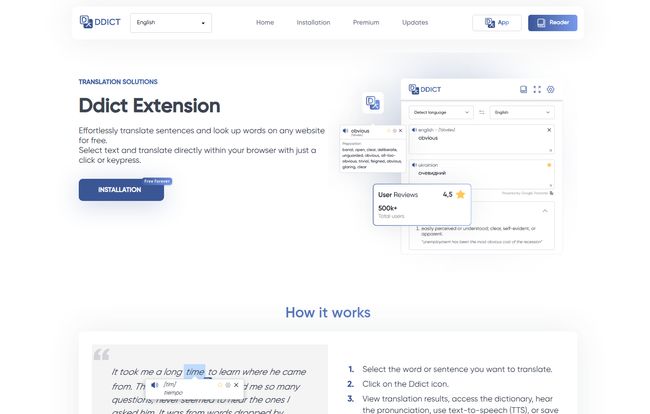Open the Premium nav link
This screenshot has height=414, width=650.
(366, 22)
